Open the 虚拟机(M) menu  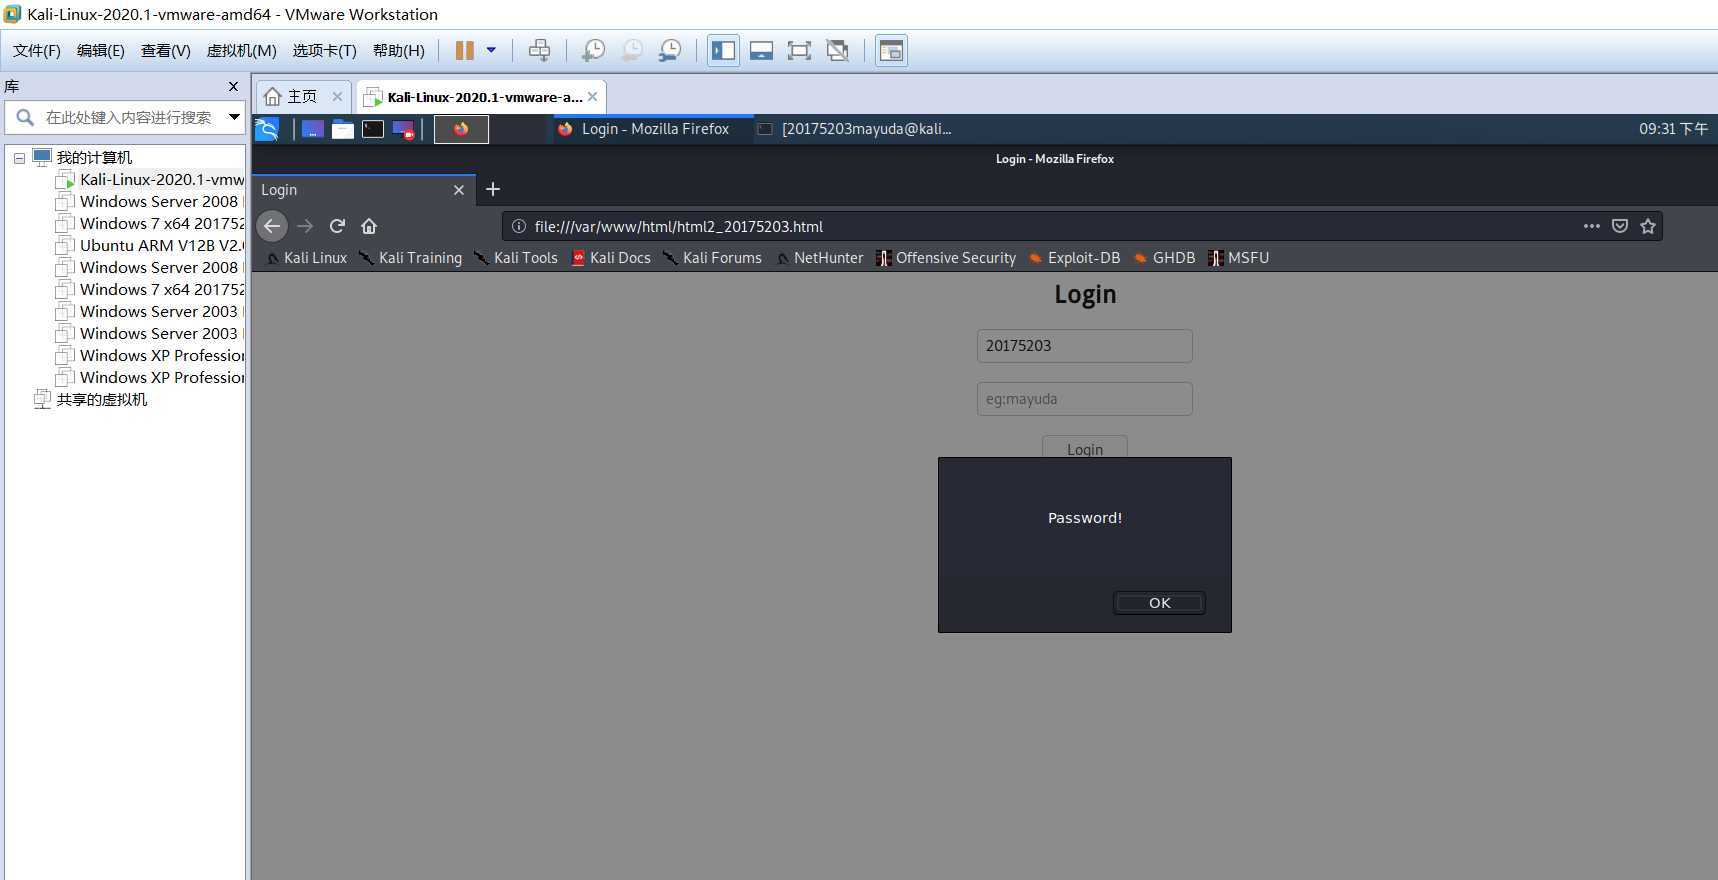click(242, 51)
